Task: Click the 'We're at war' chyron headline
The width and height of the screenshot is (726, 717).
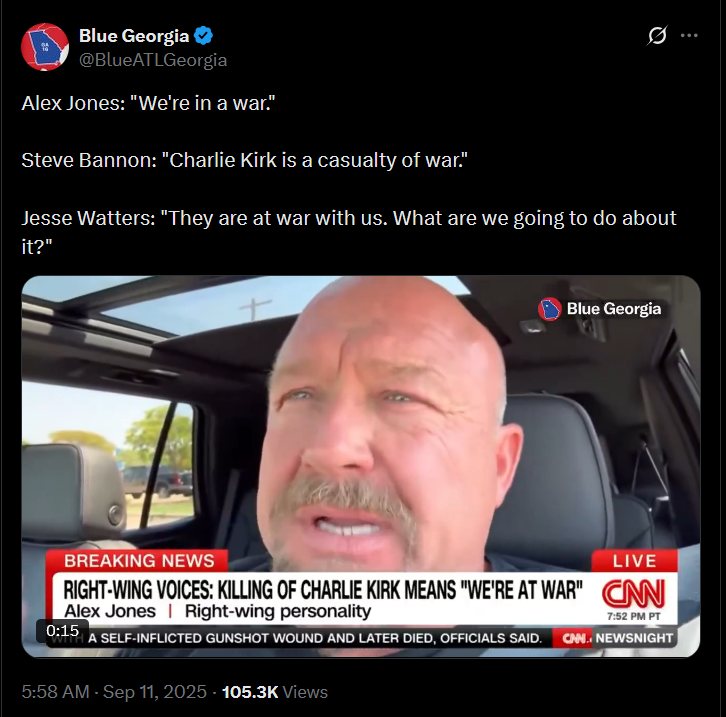Action: 322,590
